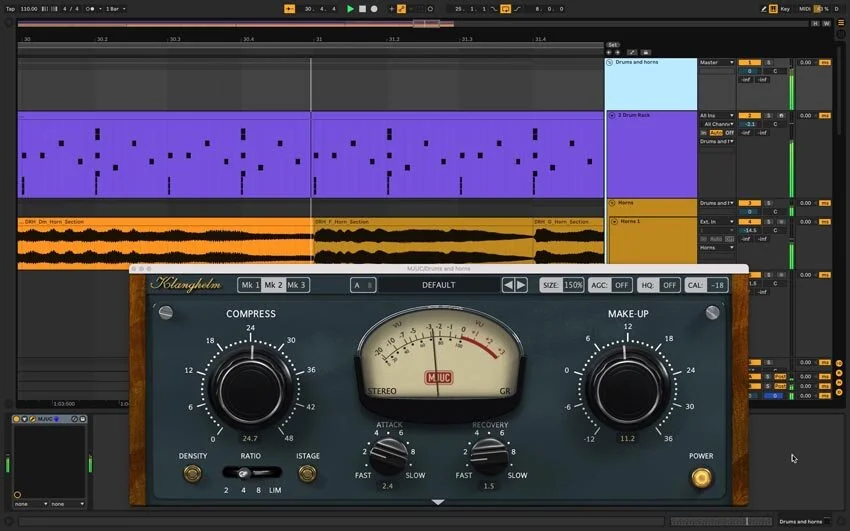Viewport: 850px width, 531px height.
Task: Click the make-up value 11.2
Action: pyautogui.click(x=627, y=438)
